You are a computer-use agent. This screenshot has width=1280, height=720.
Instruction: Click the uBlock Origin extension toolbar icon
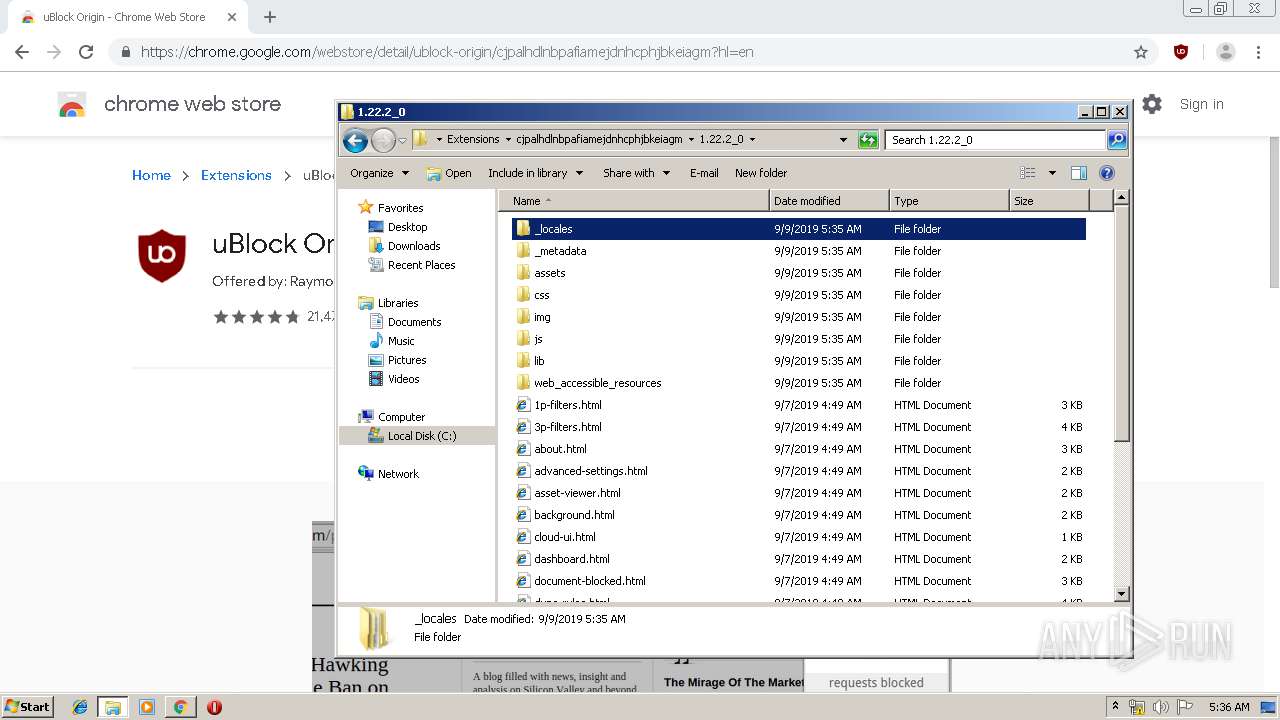point(1181,52)
